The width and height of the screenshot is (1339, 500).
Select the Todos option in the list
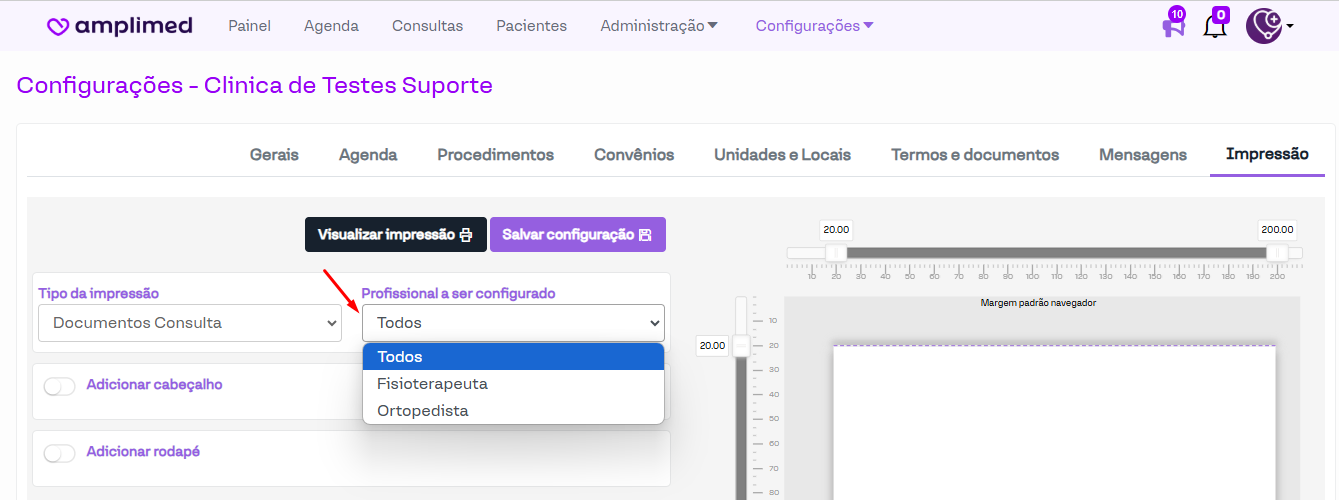pos(400,357)
